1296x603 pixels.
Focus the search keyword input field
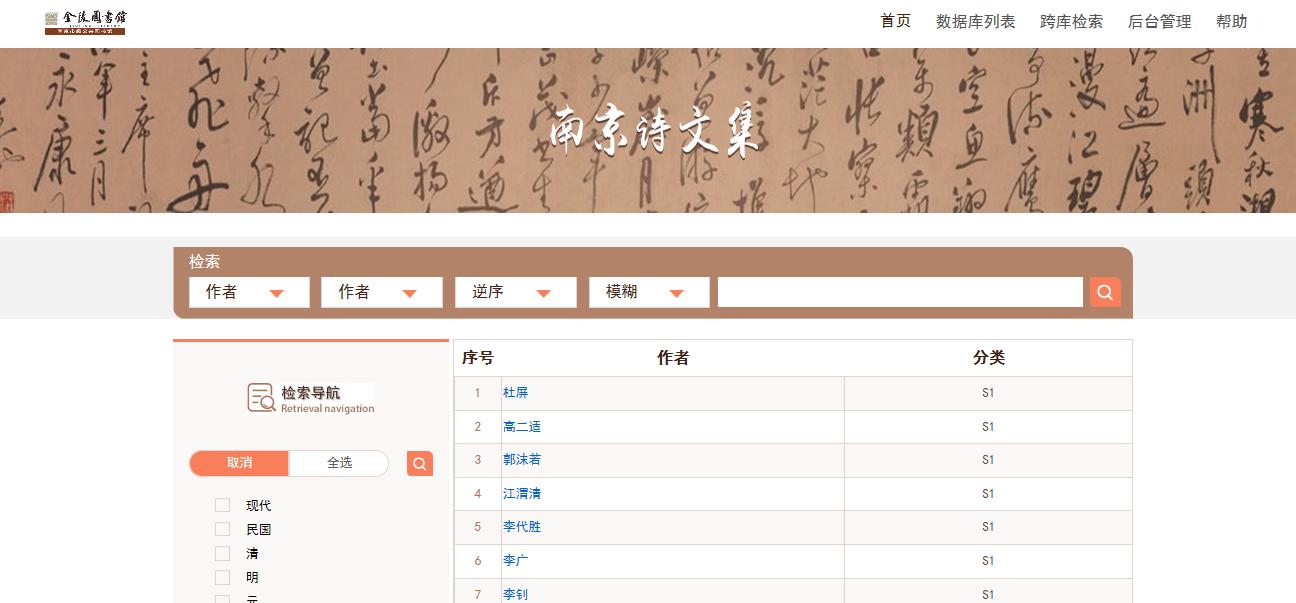coord(900,292)
